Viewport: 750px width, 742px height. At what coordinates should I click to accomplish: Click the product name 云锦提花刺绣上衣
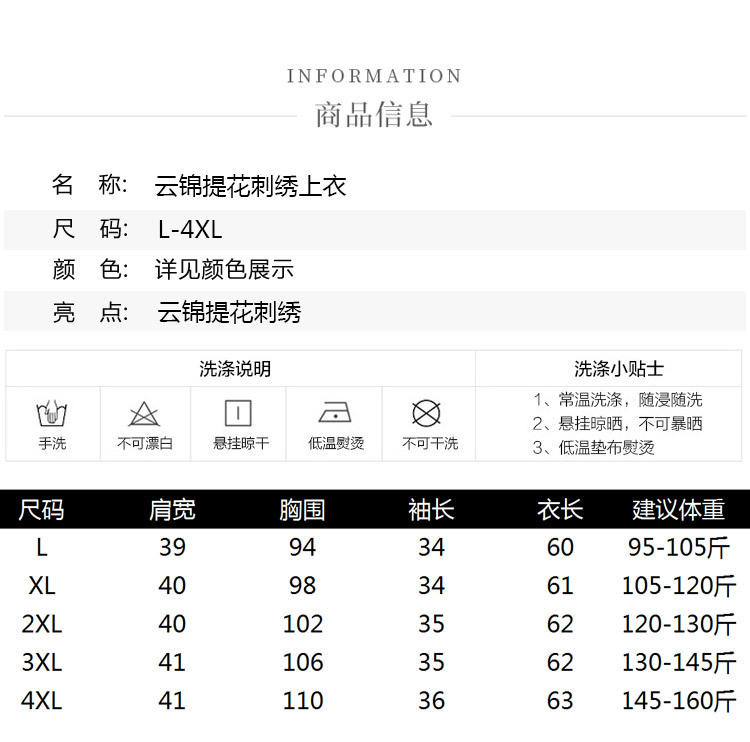click(x=251, y=186)
